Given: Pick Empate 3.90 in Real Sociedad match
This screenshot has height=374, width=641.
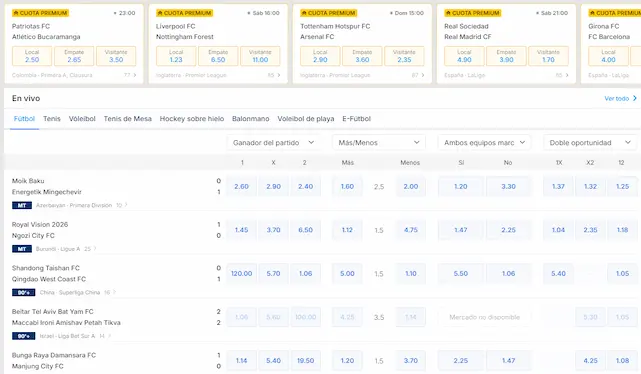Looking at the screenshot, I should click(x=506, y=56).
